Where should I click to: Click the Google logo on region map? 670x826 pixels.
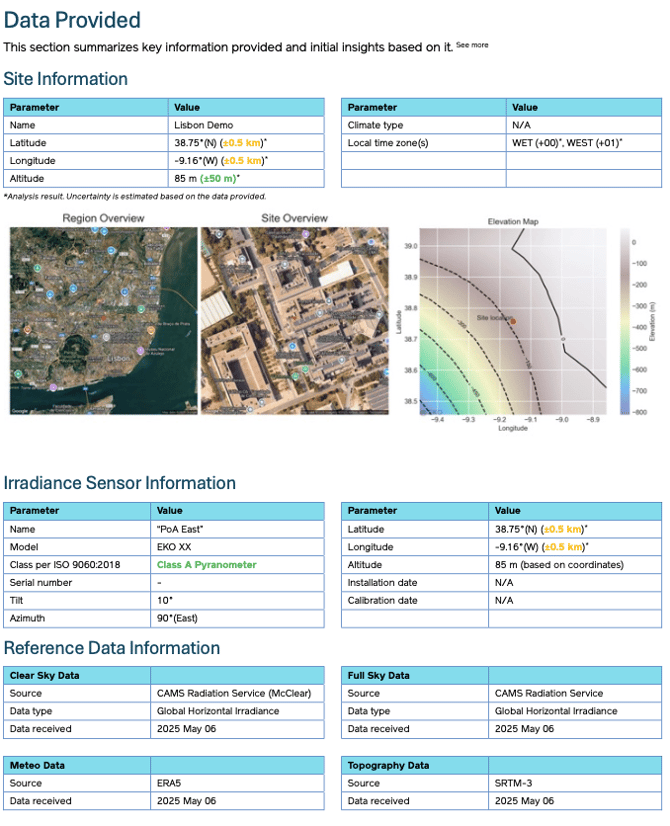tap(20, 410)
